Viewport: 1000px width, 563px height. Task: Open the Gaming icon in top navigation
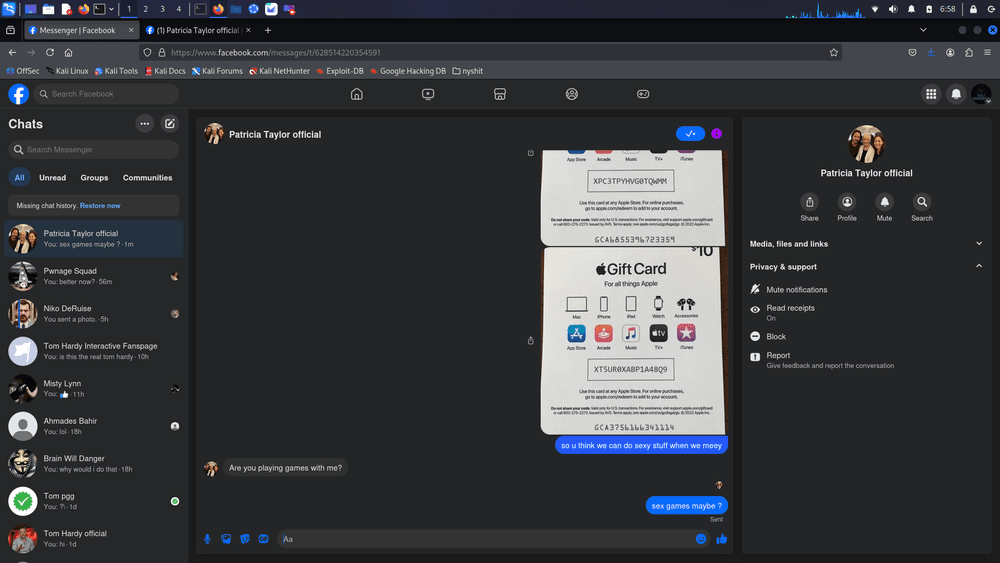tap(643, 94)
